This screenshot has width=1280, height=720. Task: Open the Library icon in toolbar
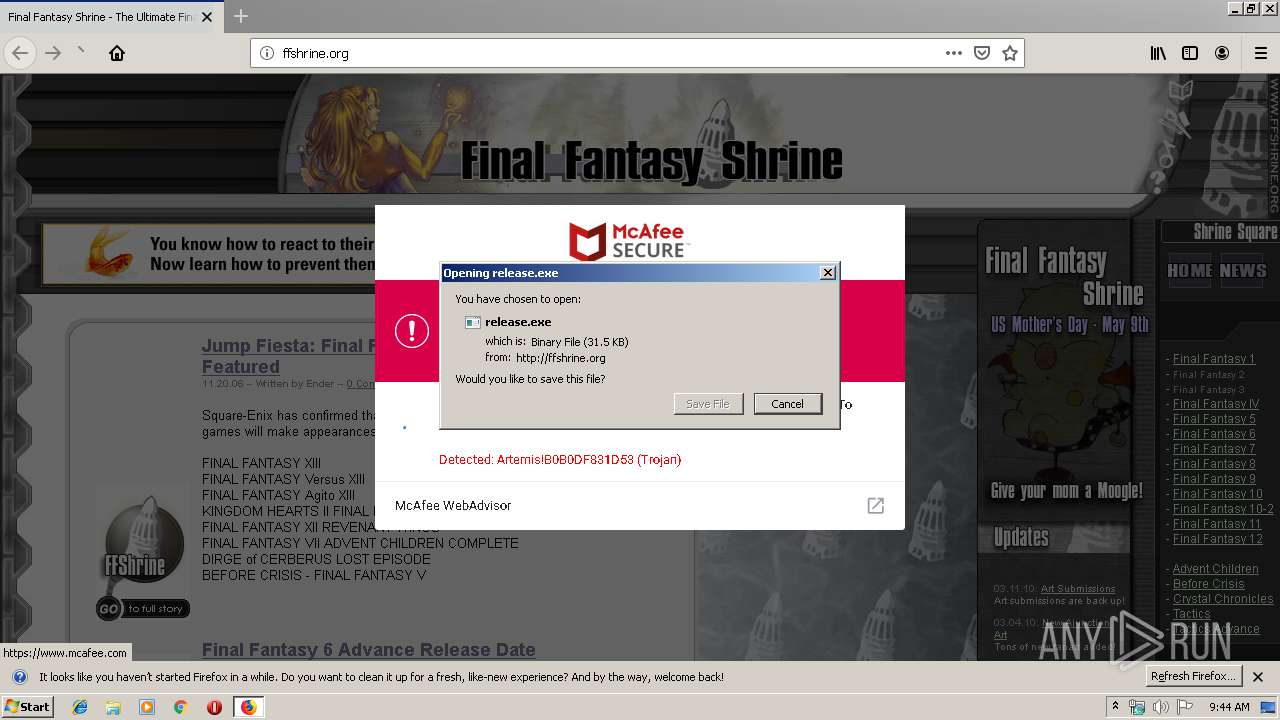[x=1158, y=53]
